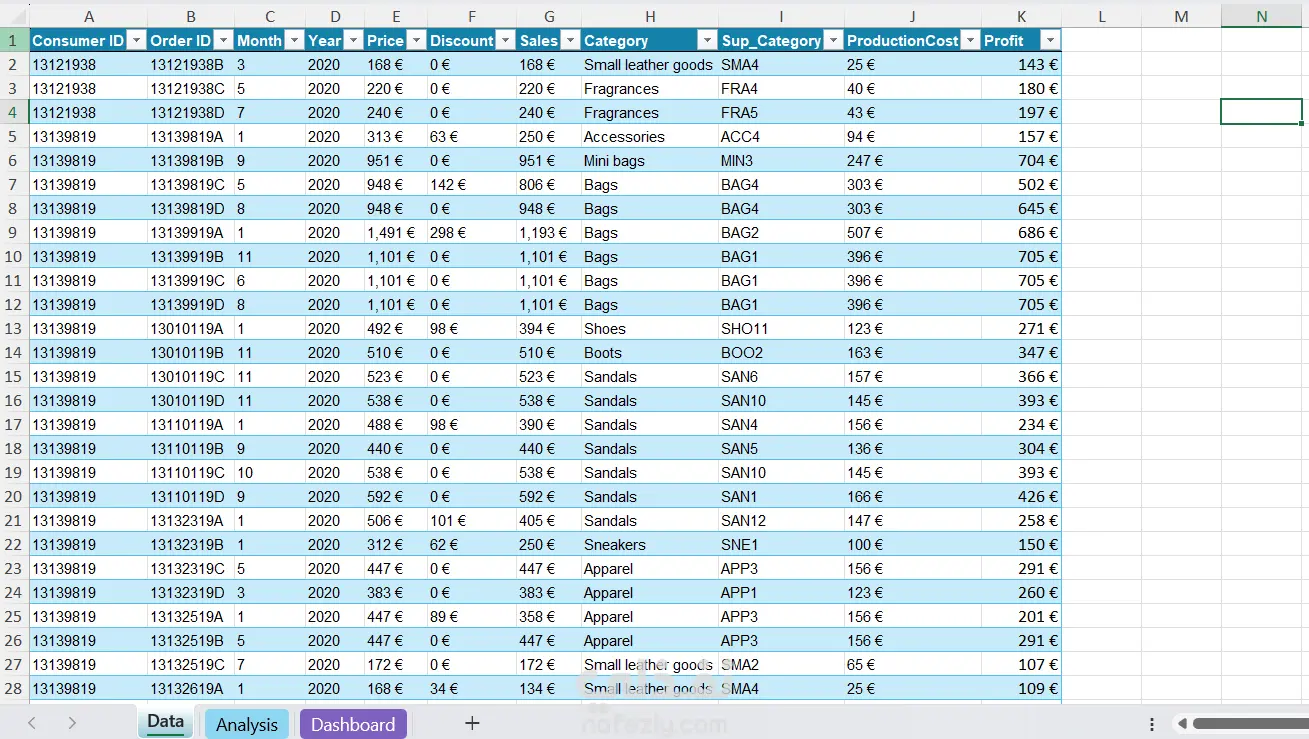Click Order ID 13132619A cell

191,689
